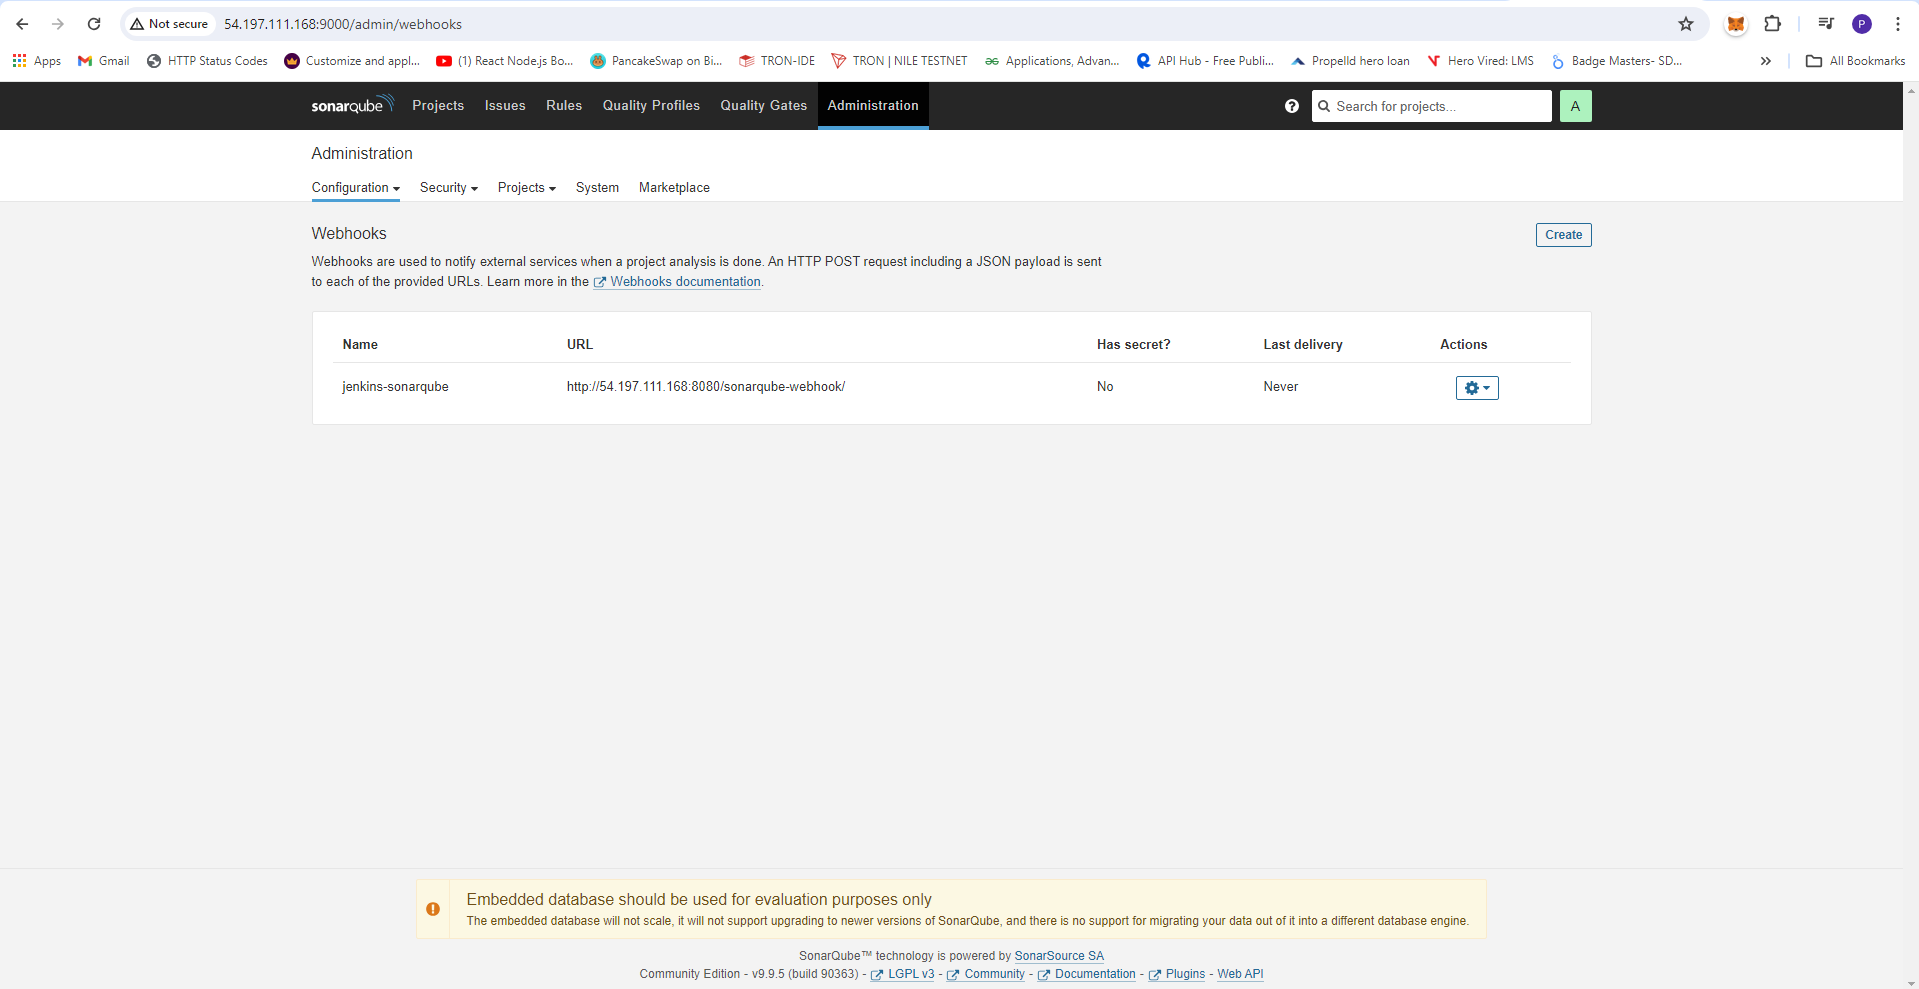The width and height of the screenshot is (1919, 989).
Task: Click the browser back arrow
Action: pyautogui.click(x=22, y=24)
